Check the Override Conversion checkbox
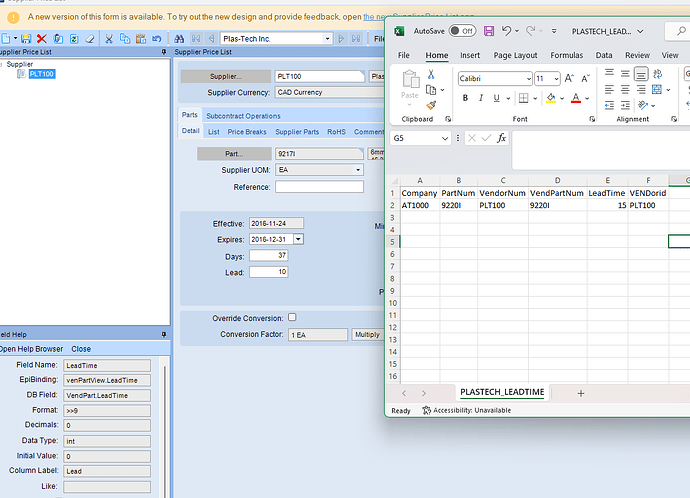The height and width of the screenshot is (498, 690). coord(292,317)
